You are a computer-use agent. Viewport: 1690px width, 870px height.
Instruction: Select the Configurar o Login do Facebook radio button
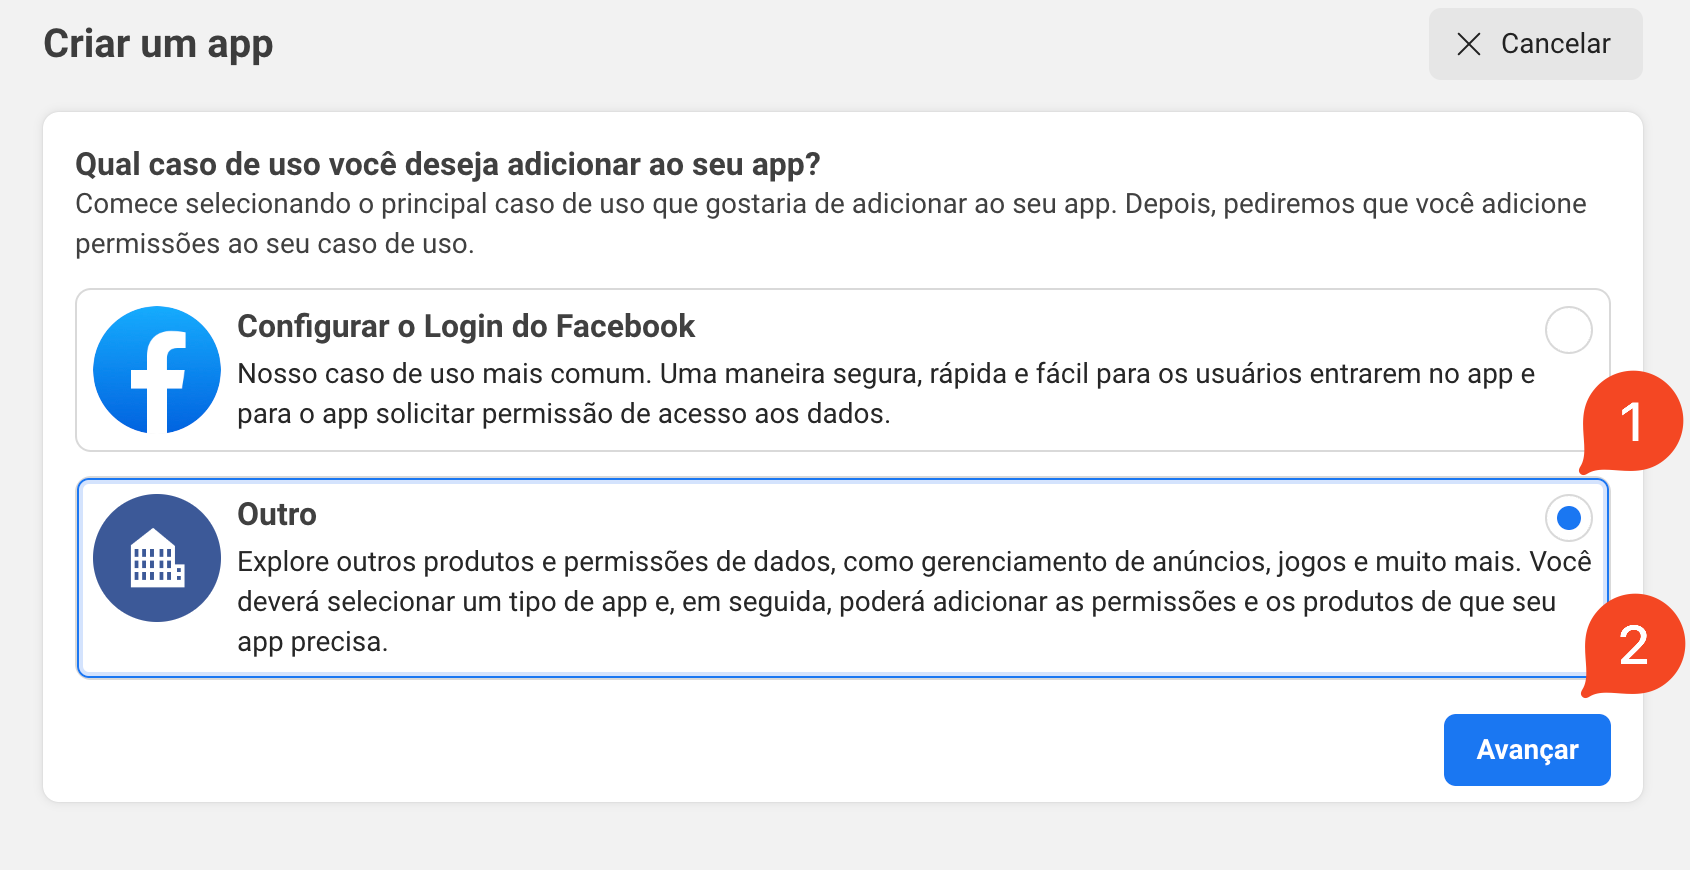pos(1568,330)
